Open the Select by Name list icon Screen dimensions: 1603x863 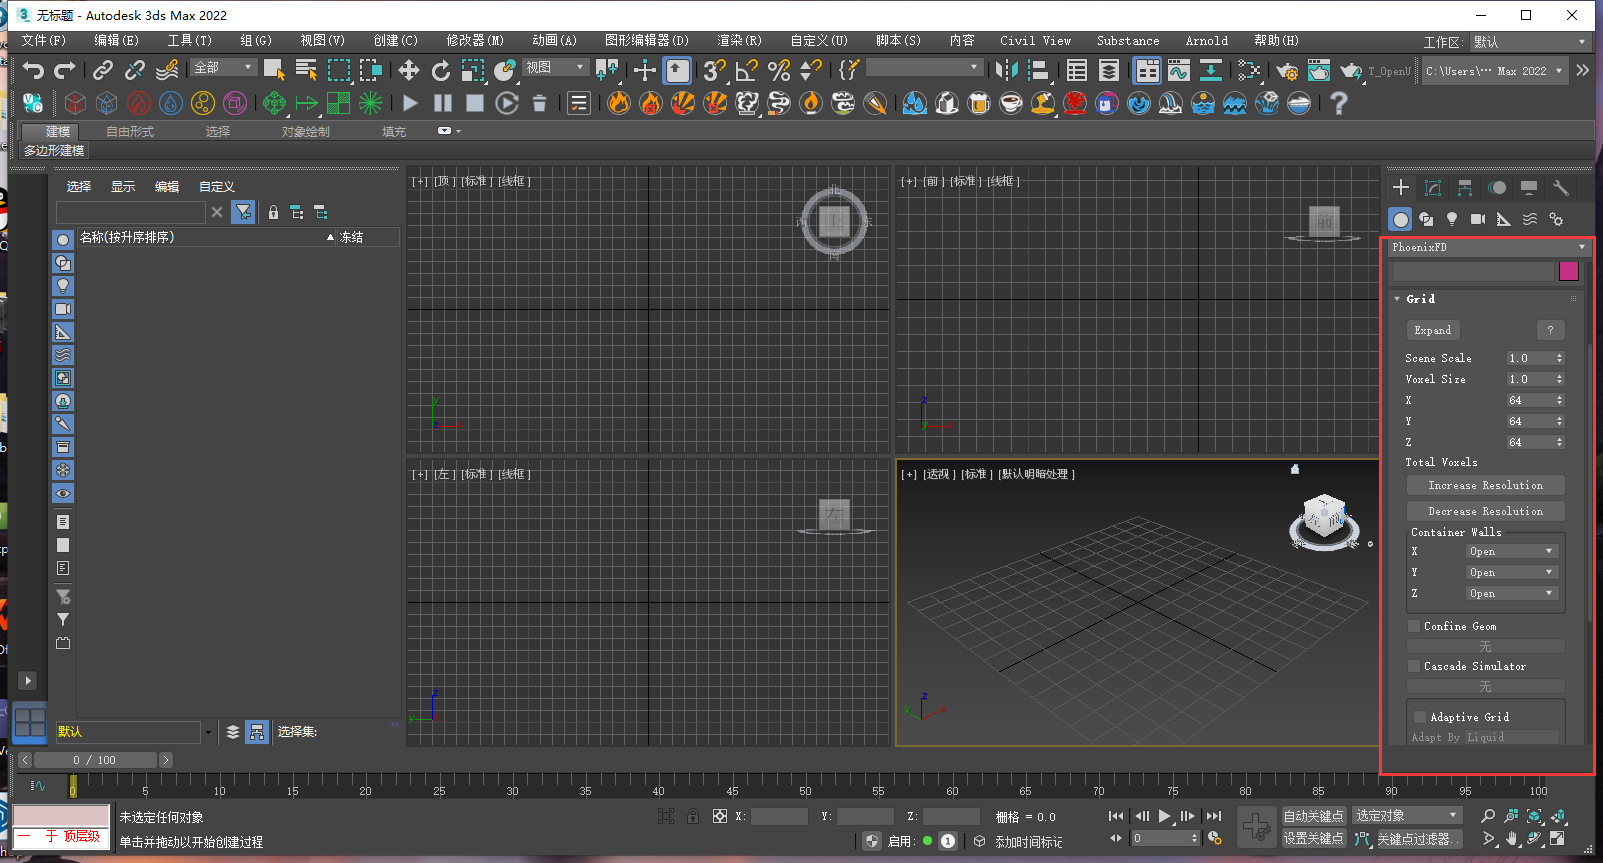[307, 70]
